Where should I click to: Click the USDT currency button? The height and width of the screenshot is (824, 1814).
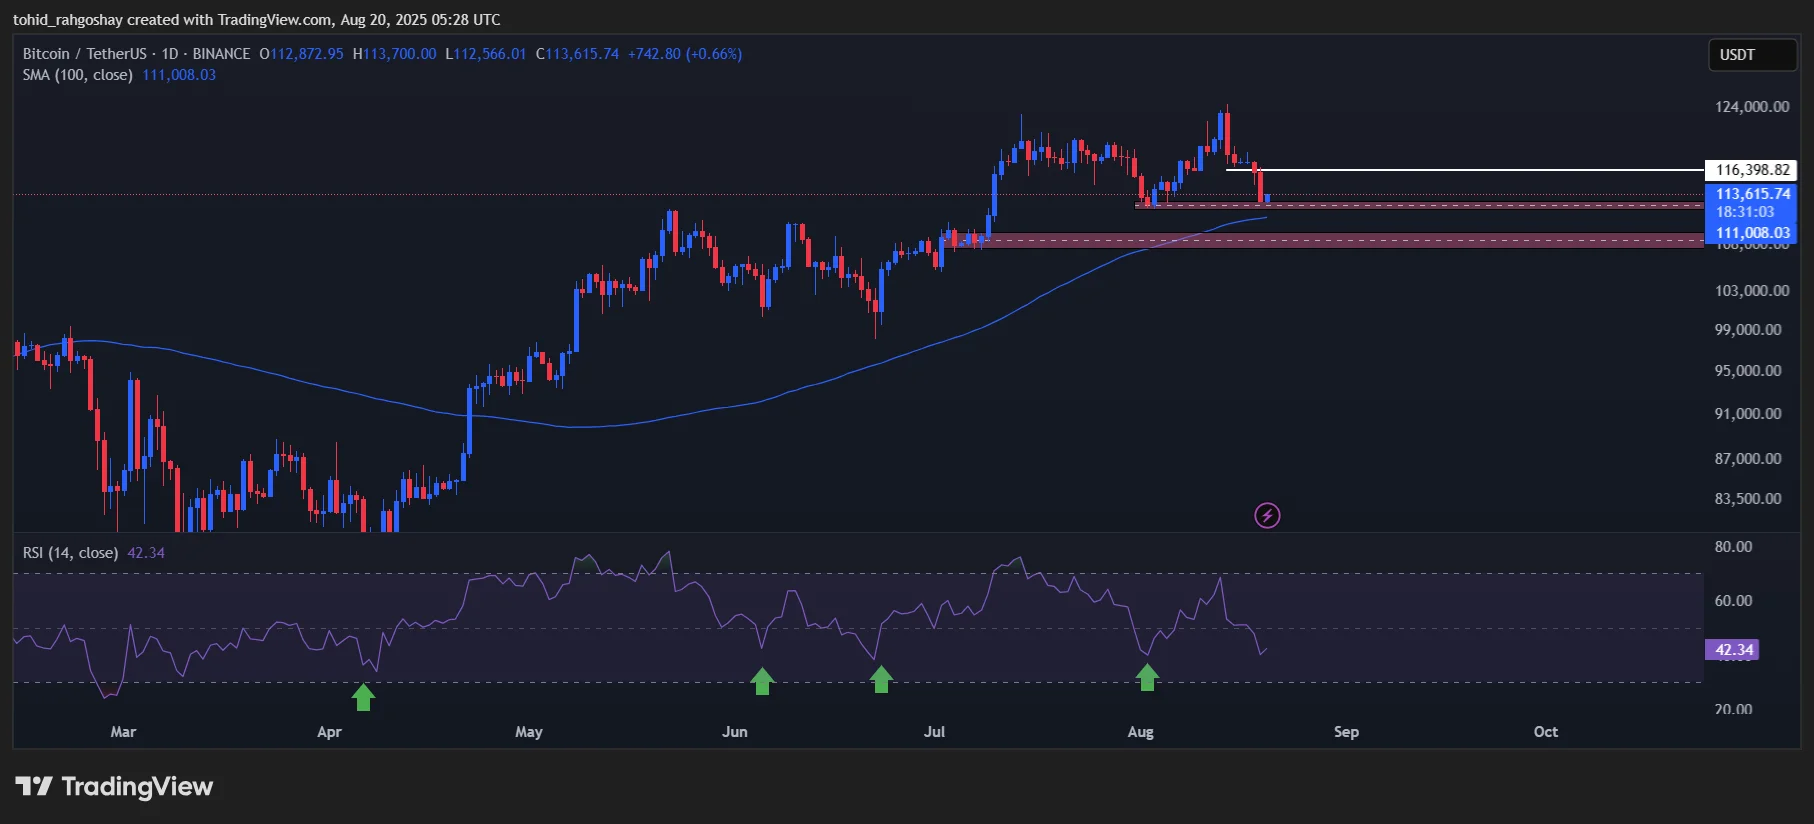coord(1751,55)
